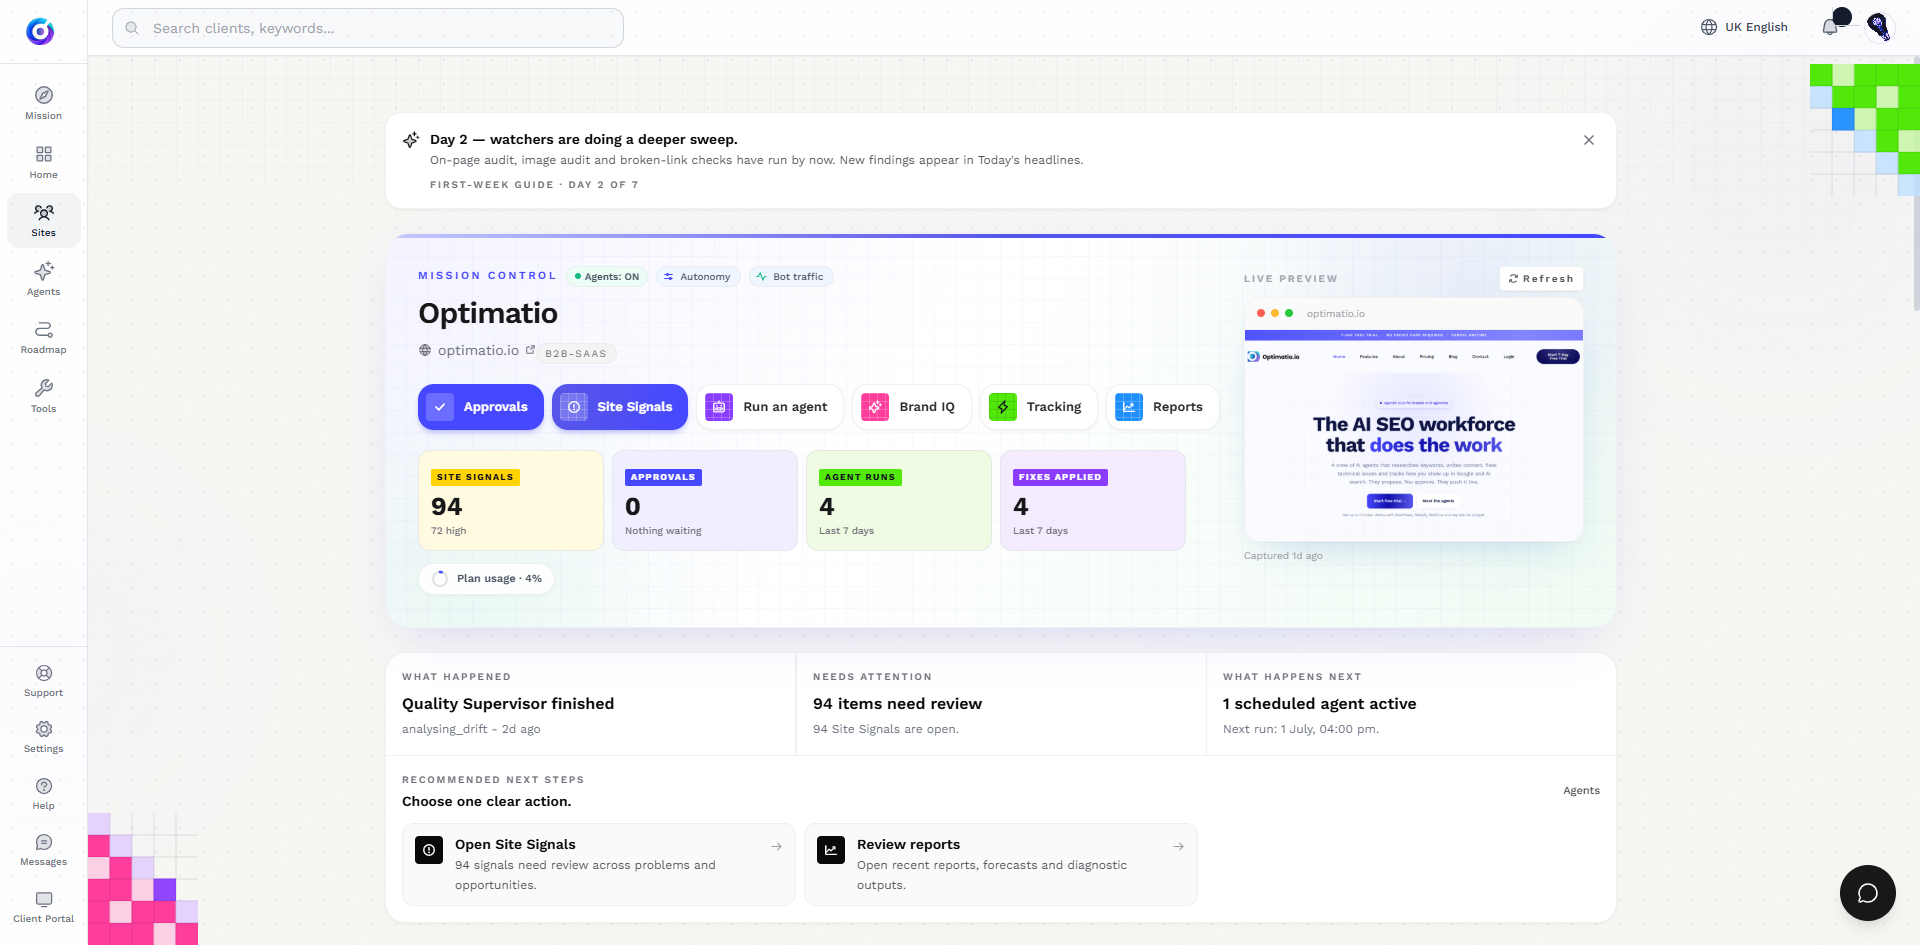
Task: Open the user avatar menu
Action: (1879, 27)
